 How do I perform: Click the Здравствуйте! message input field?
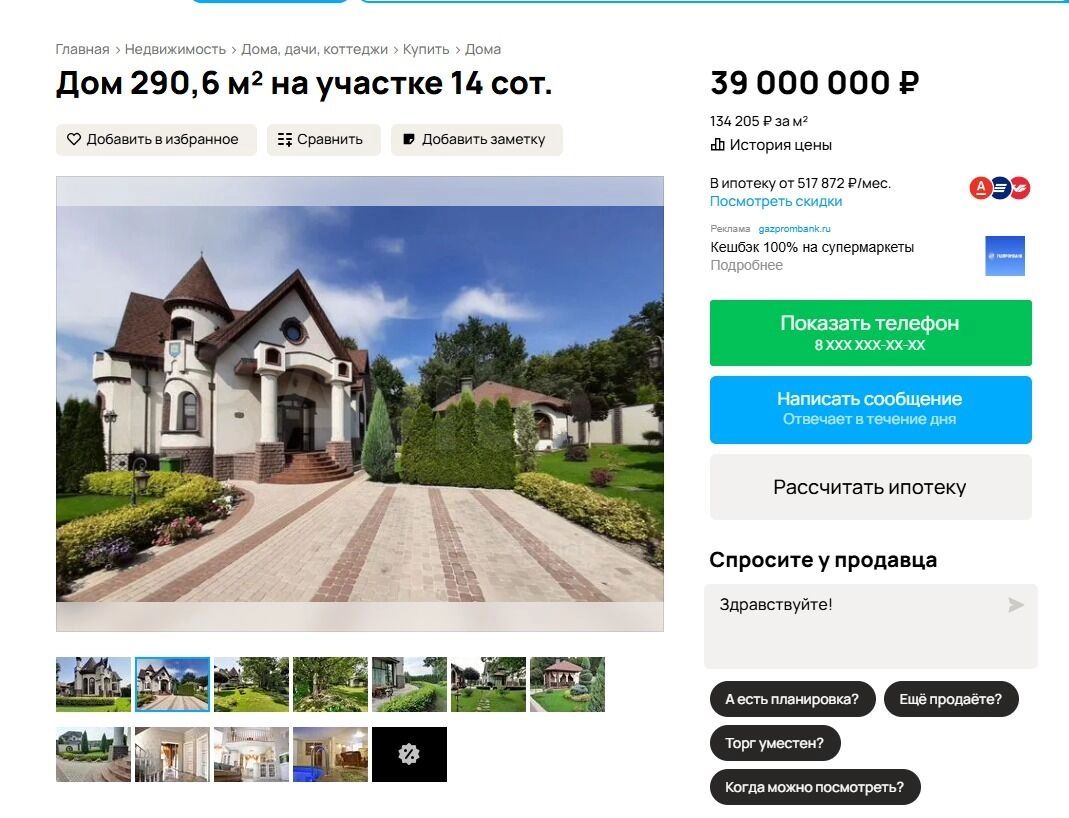point(871,626)
